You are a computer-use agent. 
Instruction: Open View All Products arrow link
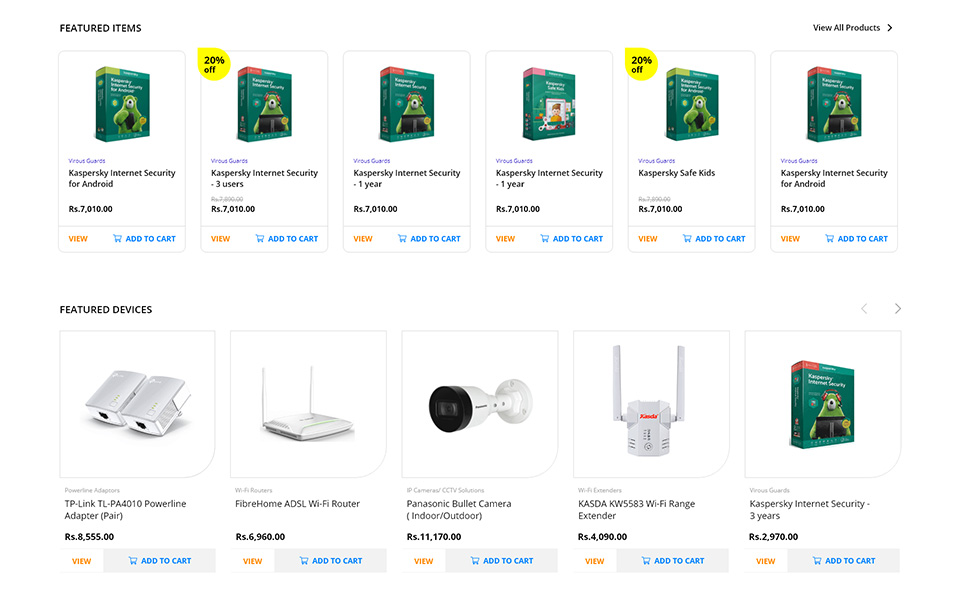pos(890,28)
